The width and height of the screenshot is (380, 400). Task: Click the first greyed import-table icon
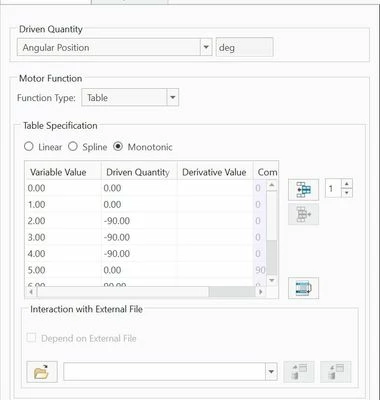(299, 372)
